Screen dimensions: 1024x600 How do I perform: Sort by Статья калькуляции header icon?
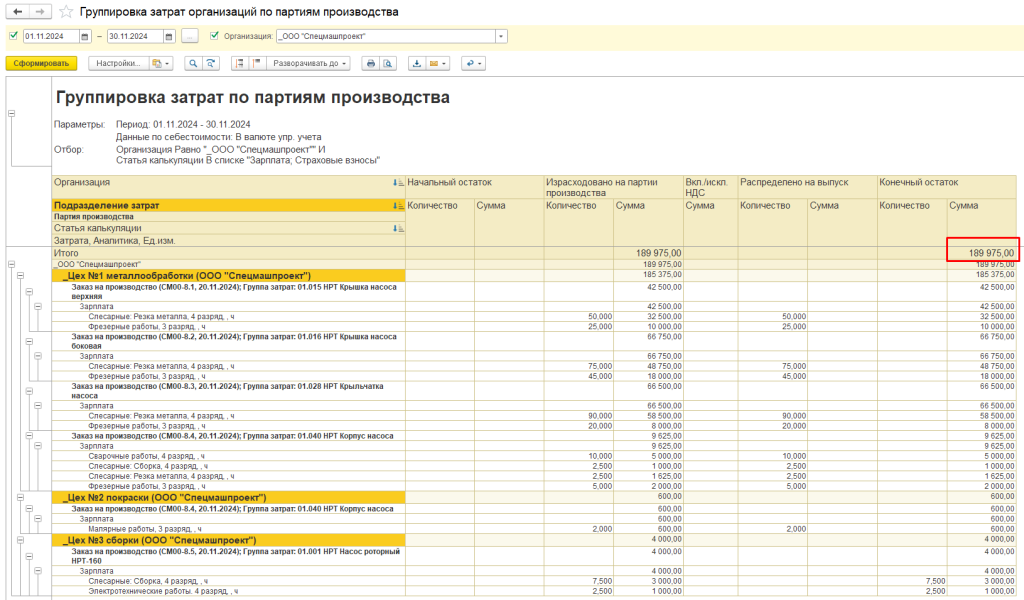398,229
